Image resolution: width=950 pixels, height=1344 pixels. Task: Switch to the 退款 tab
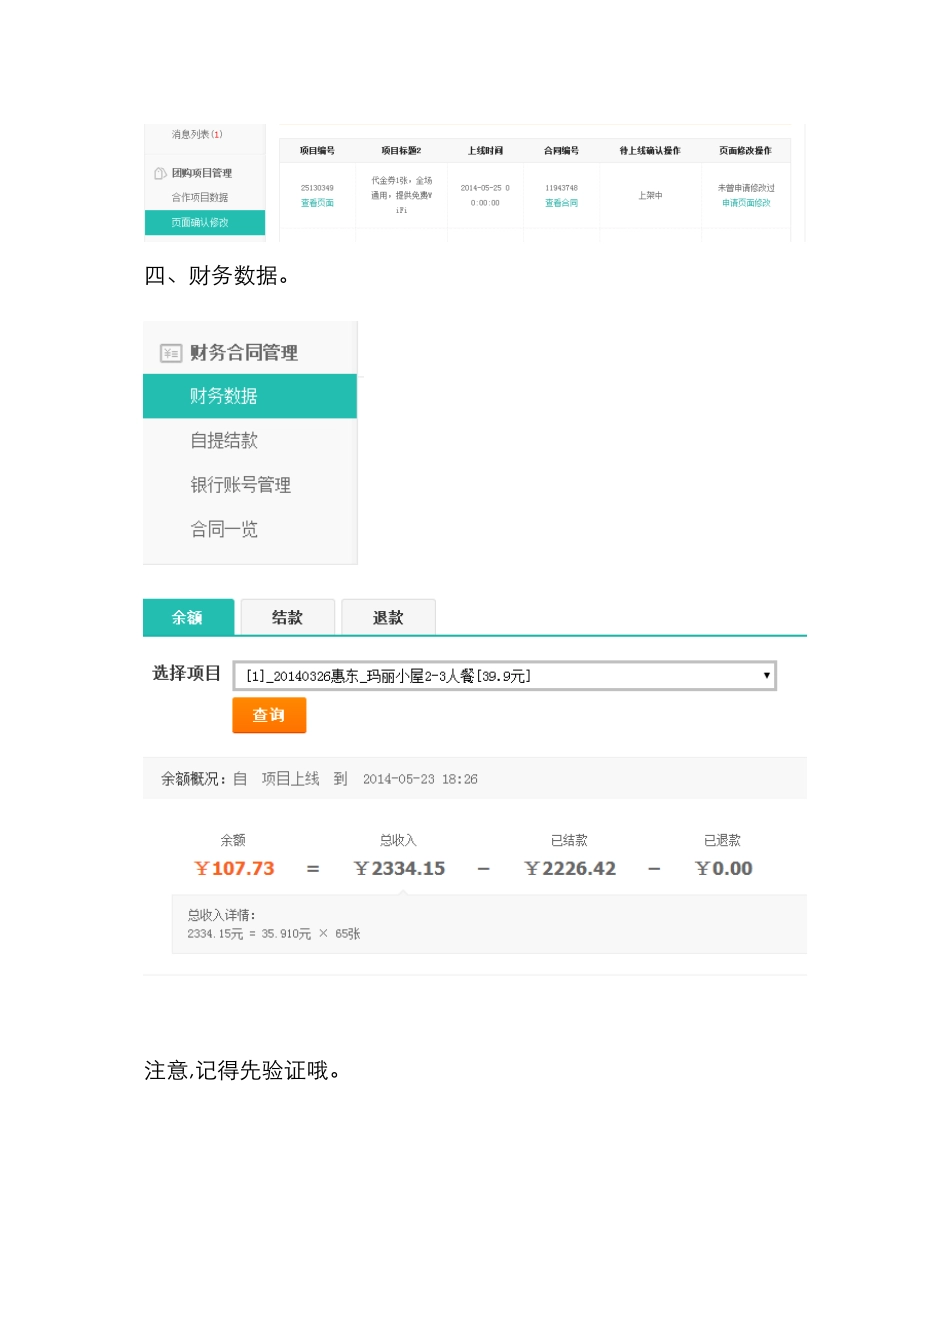point(388,617)
